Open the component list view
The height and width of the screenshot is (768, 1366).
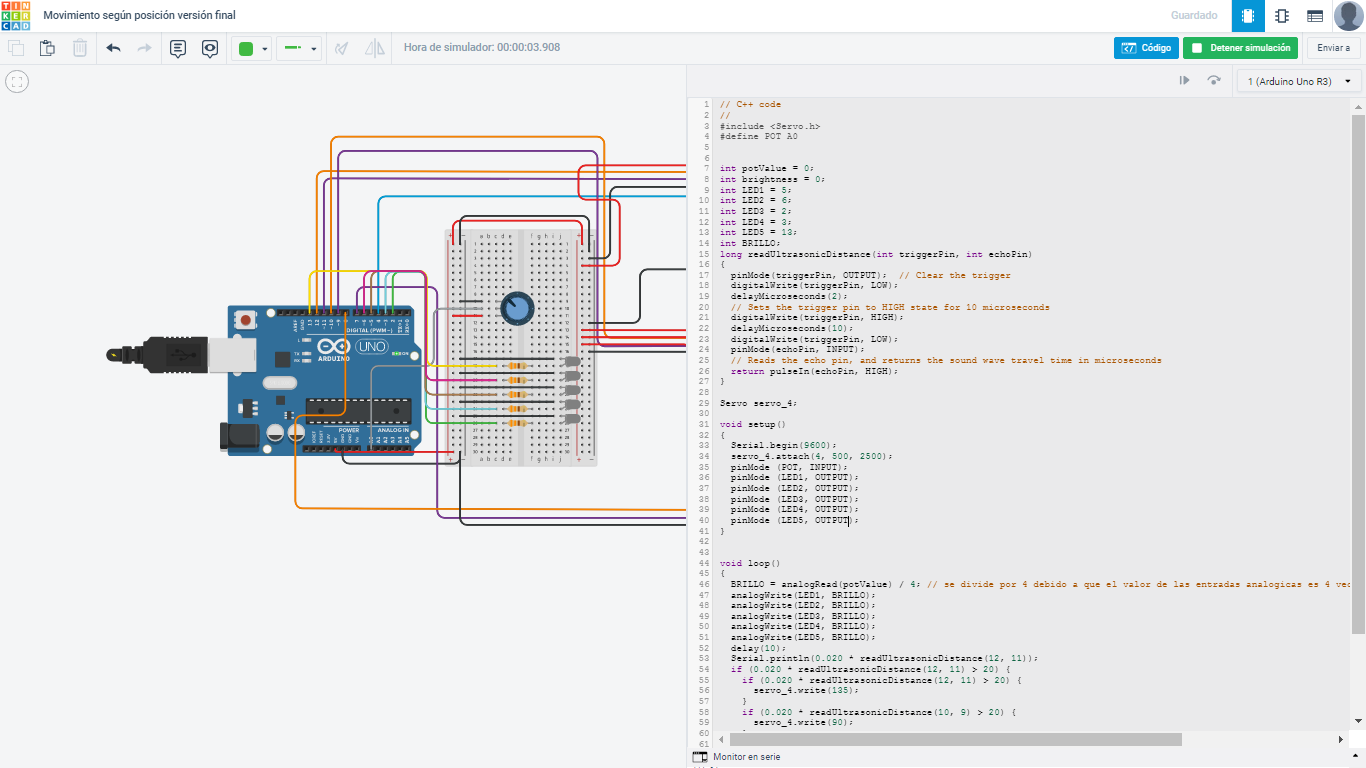click(1315, 16)
